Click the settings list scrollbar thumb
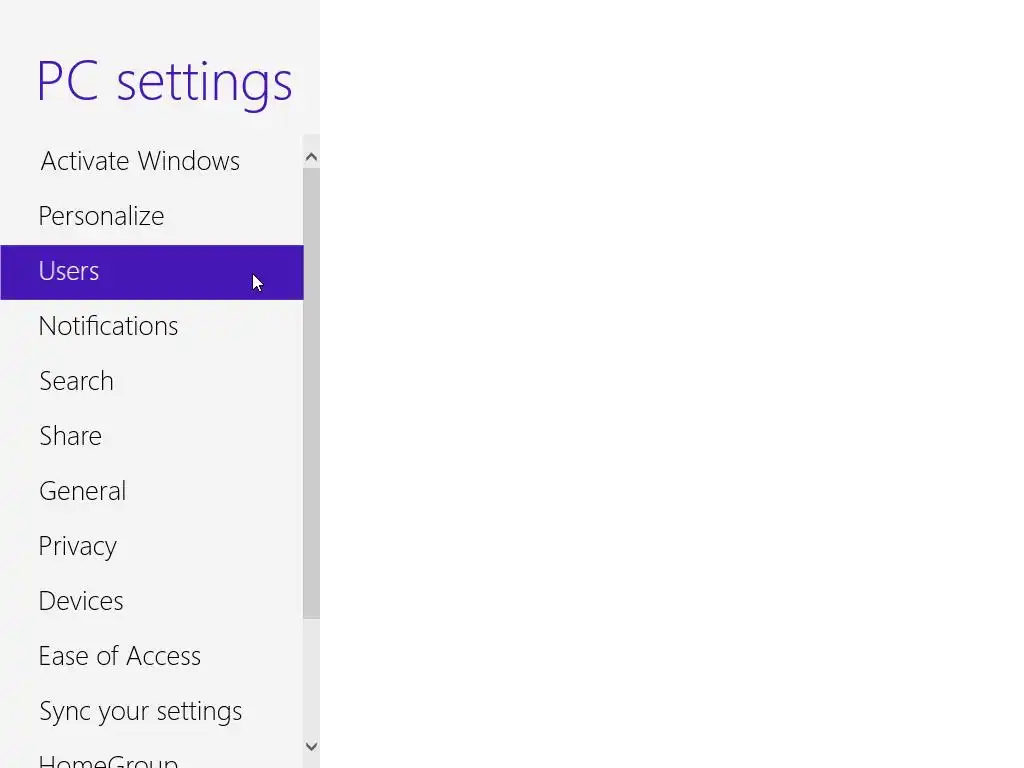The width and height of the screenshot is (1024, 768). 312,393
